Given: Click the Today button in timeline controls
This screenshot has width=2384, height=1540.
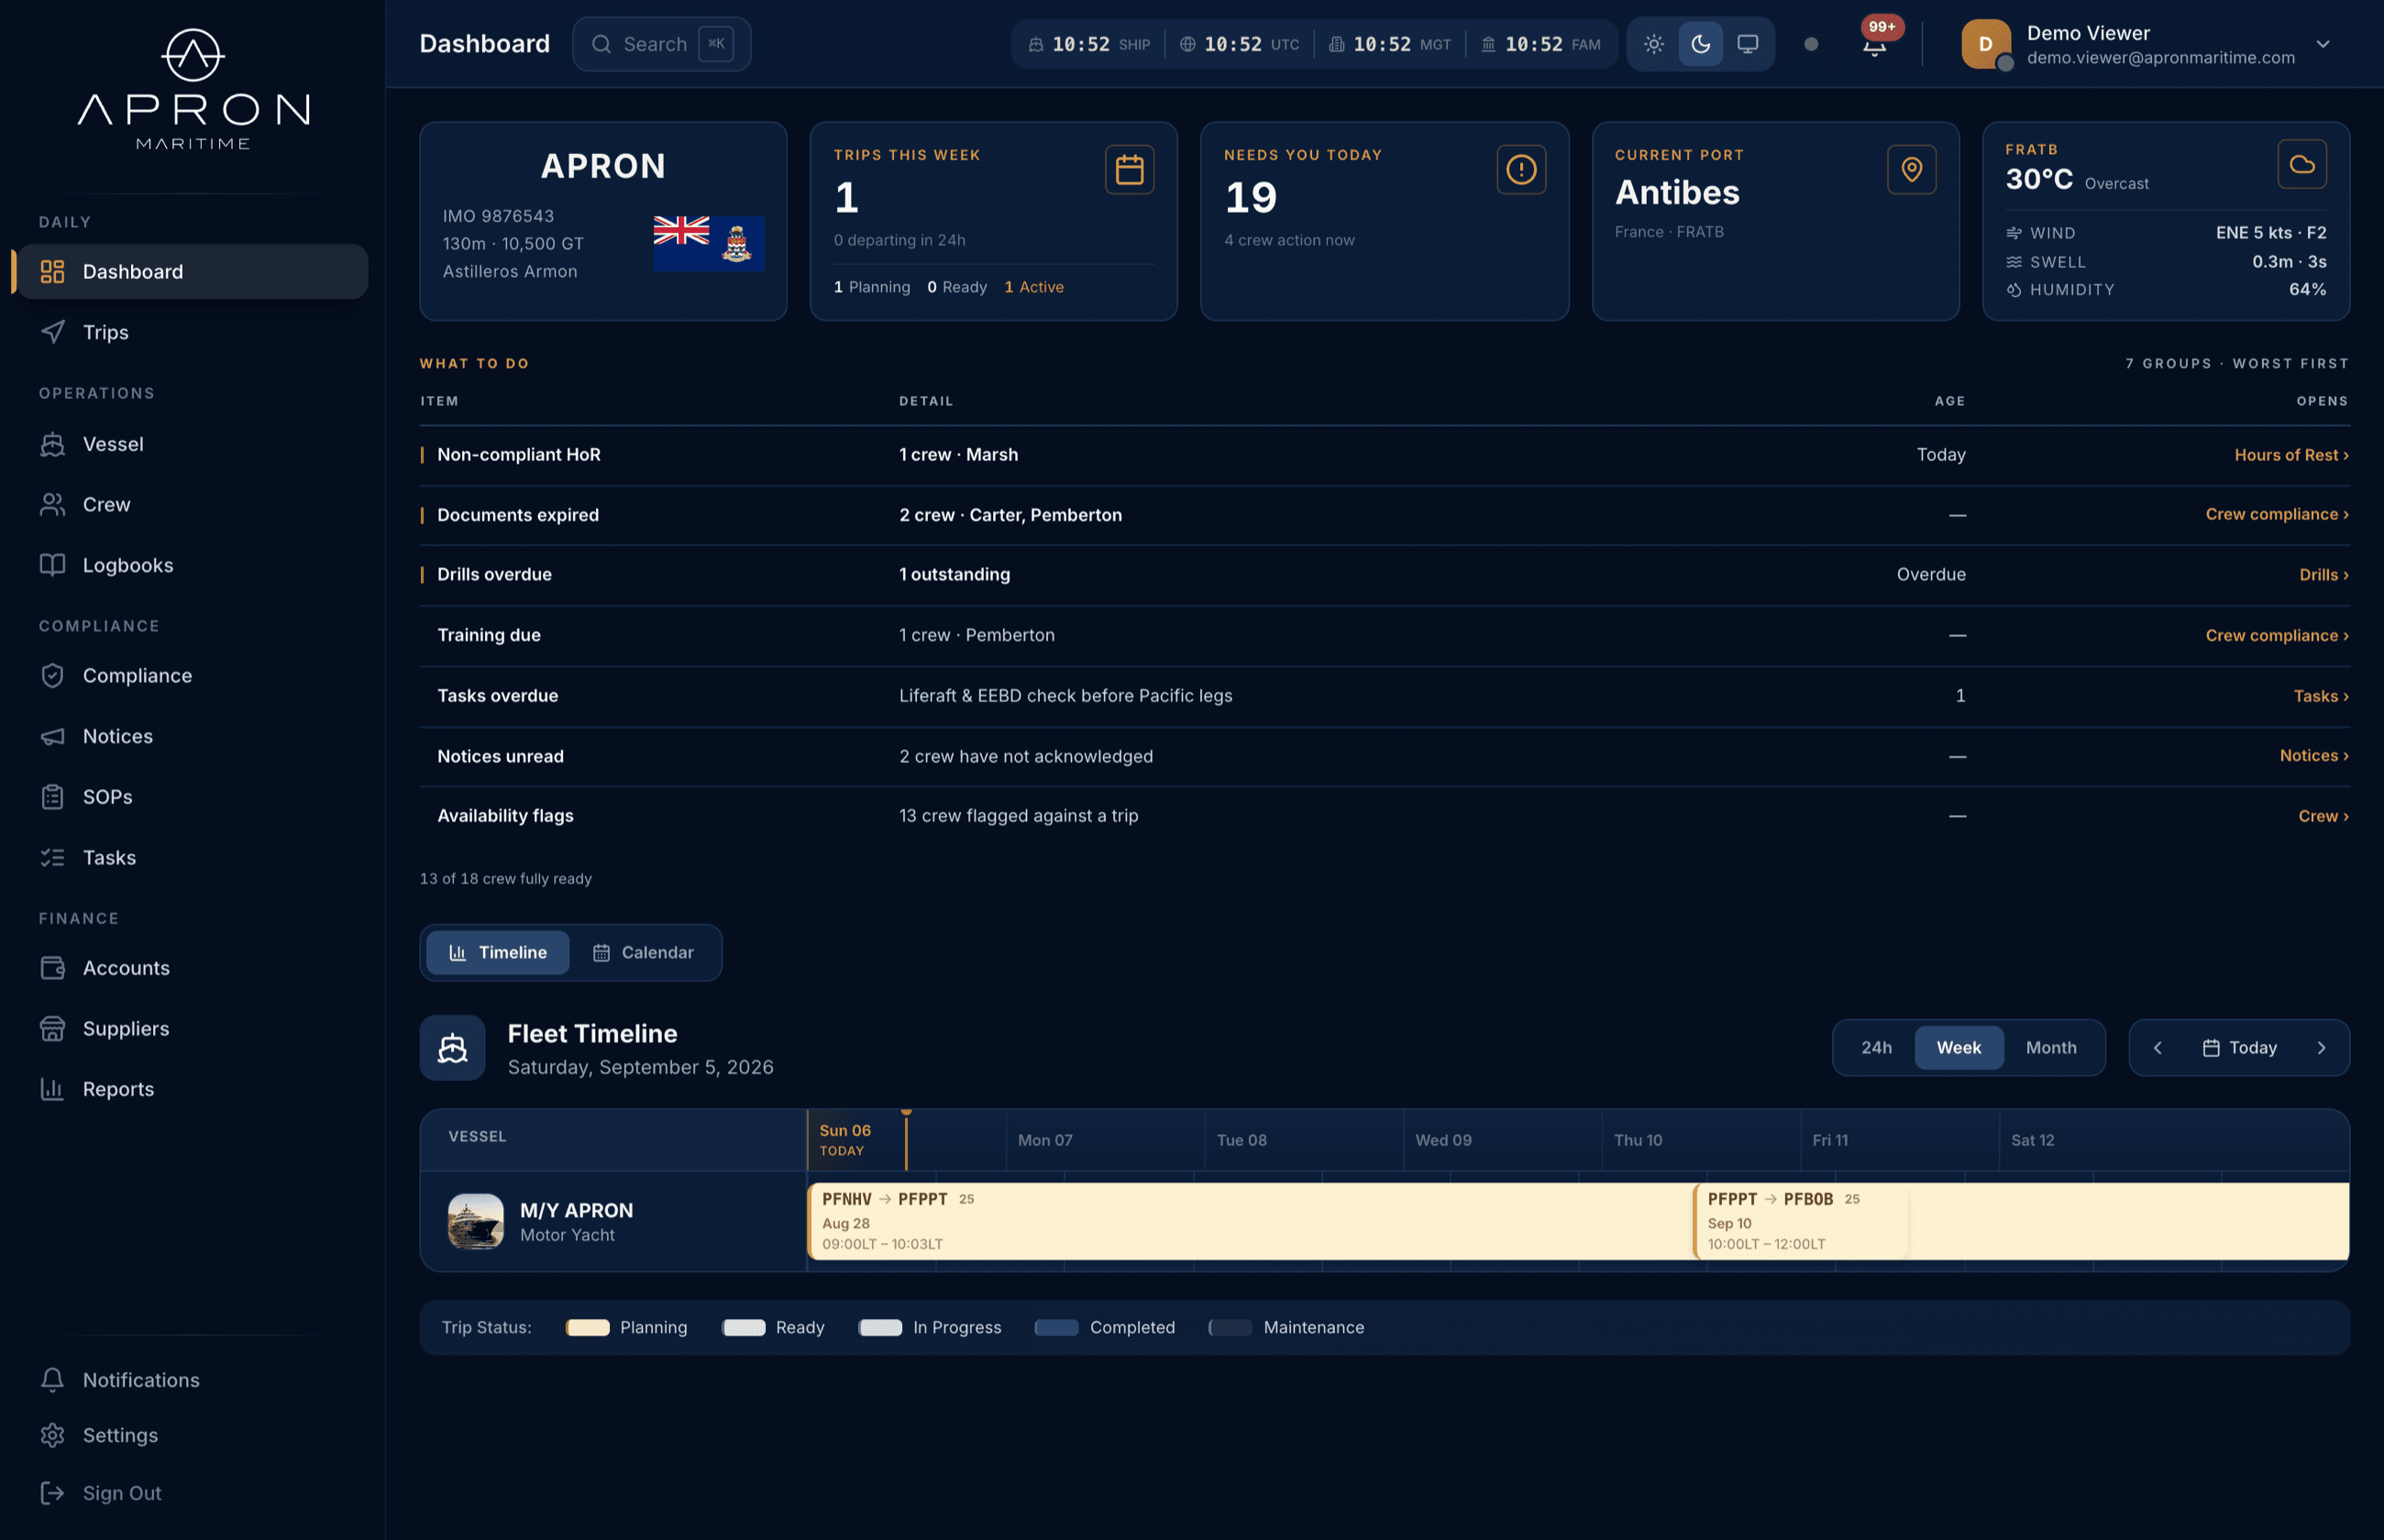Looking at the screenshot, I should (2239, 1048).
